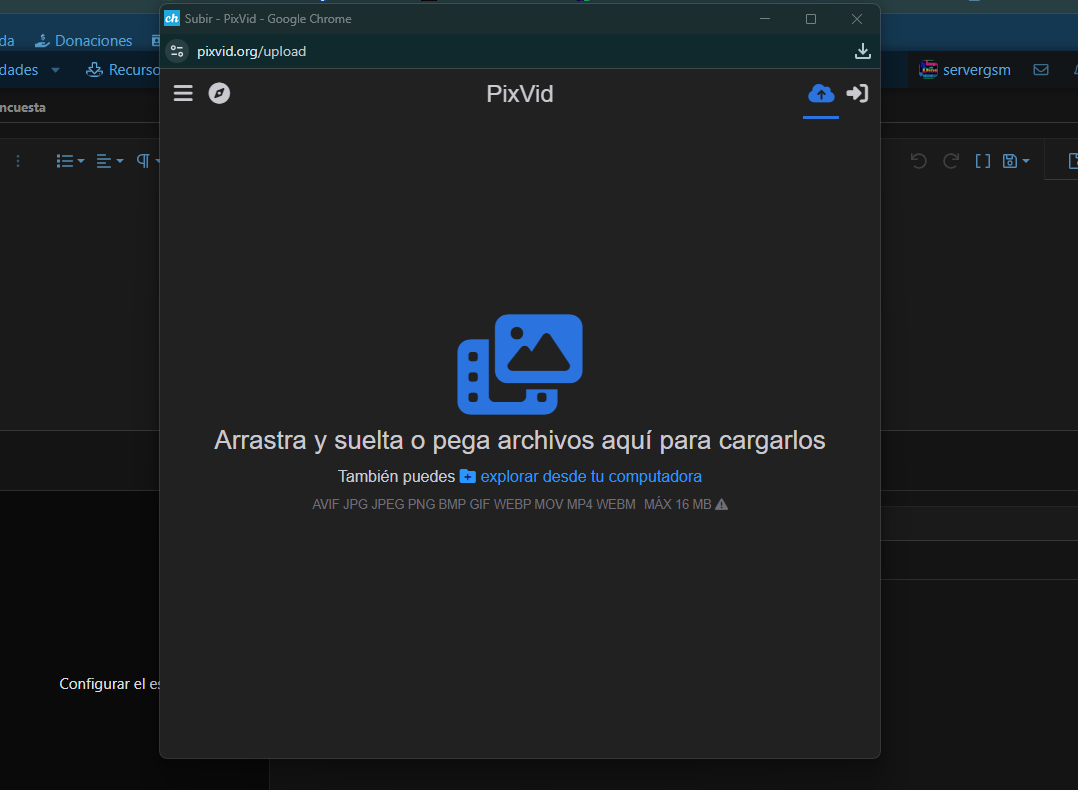Image resolution: width=1078 pixels, height=790 pixels.
Task: Expand the save draft dropdown
Action: click(1015, 161)
